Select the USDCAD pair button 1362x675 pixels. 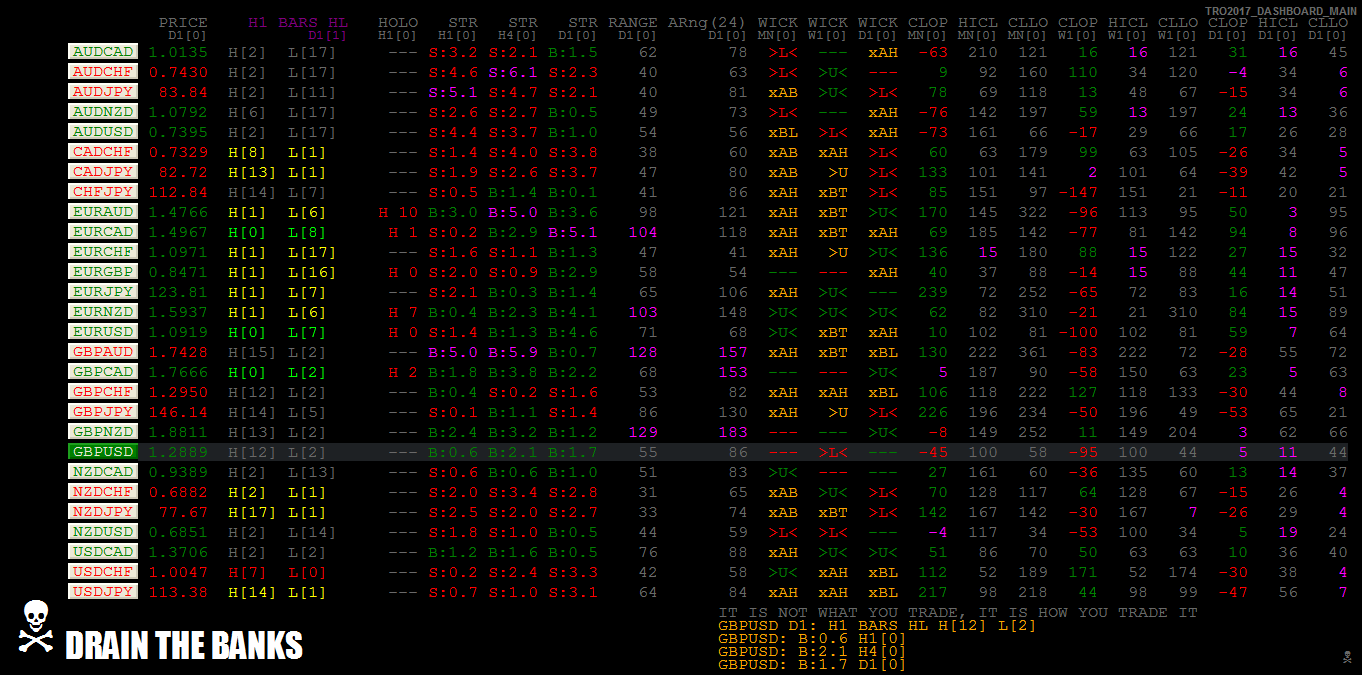click(x=103, y=551)
